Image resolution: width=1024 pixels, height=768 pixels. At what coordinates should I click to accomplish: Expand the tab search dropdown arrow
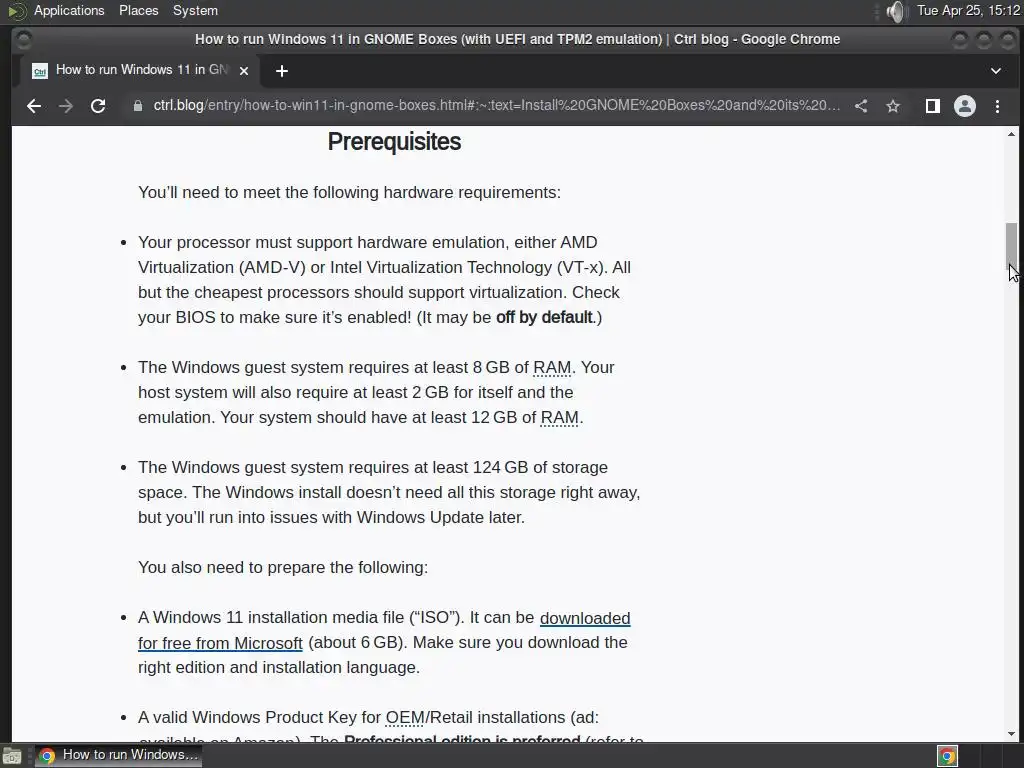(996, 71)
